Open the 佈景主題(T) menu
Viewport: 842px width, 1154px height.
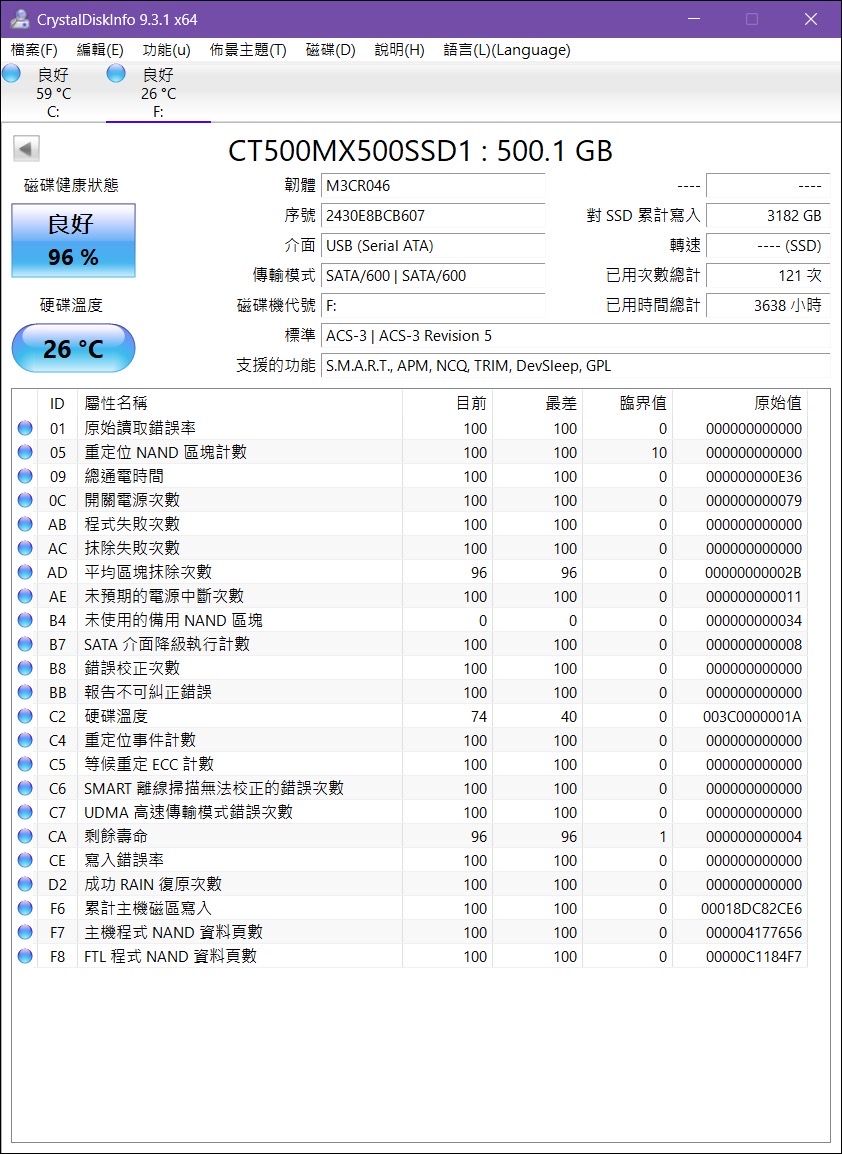pos(248,50)
